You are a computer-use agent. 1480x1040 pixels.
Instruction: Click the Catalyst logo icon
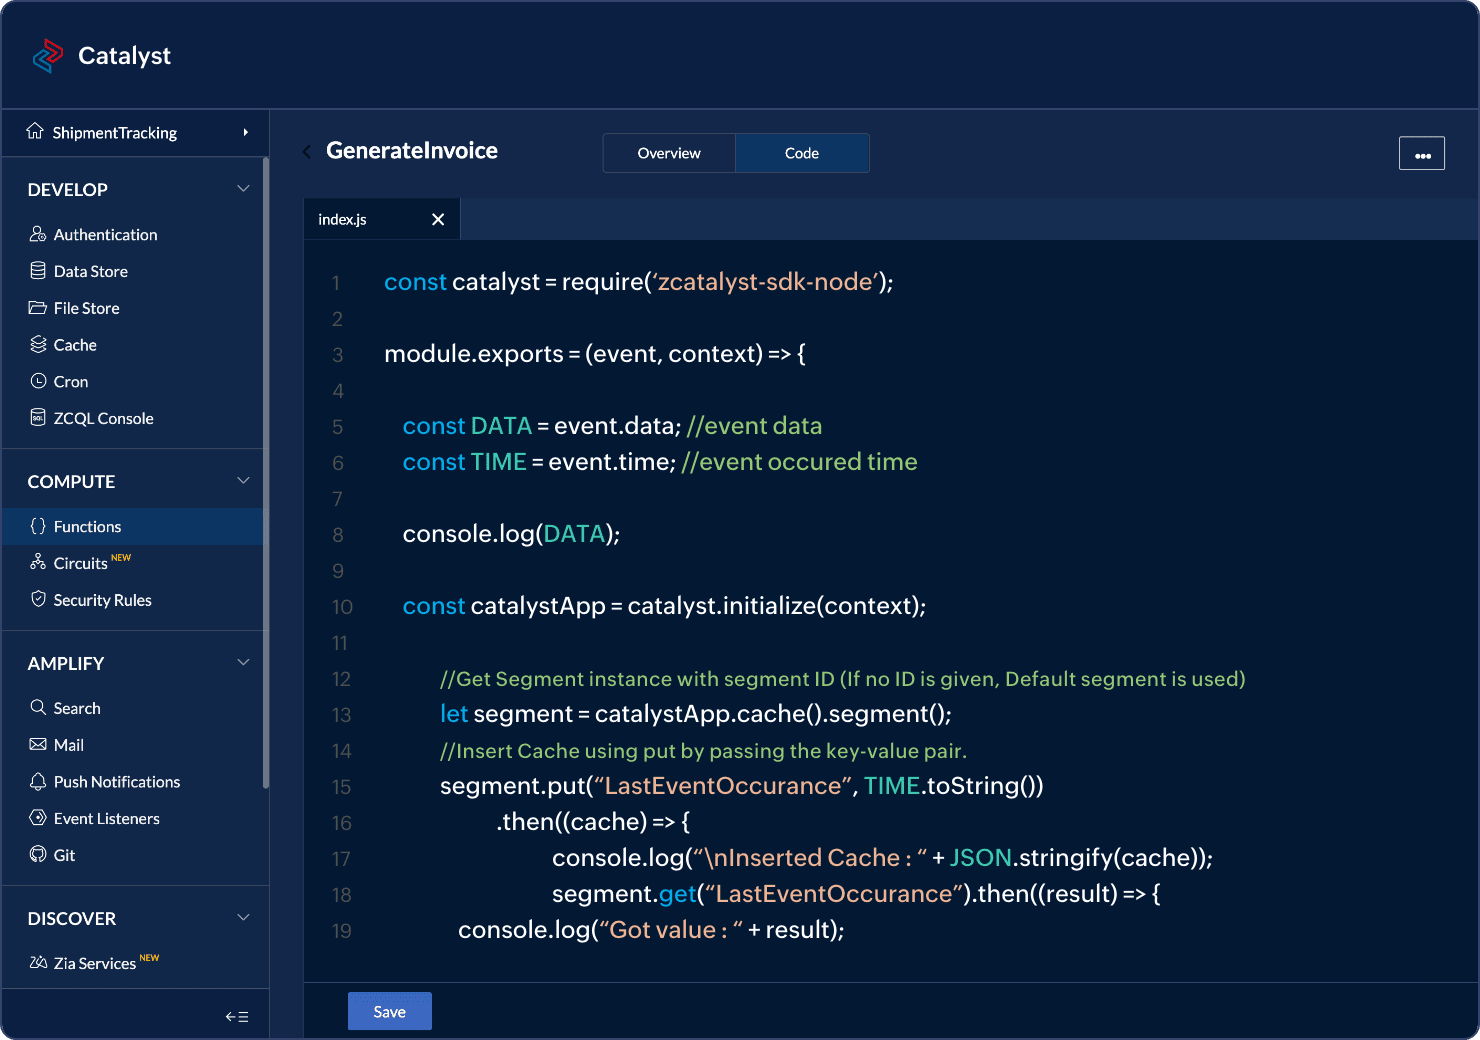(47, 55)
